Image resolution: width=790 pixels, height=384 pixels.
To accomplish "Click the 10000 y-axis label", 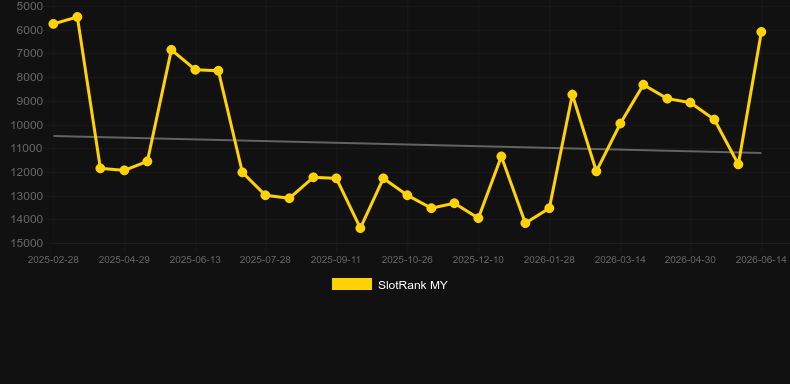I will [27, 125].
